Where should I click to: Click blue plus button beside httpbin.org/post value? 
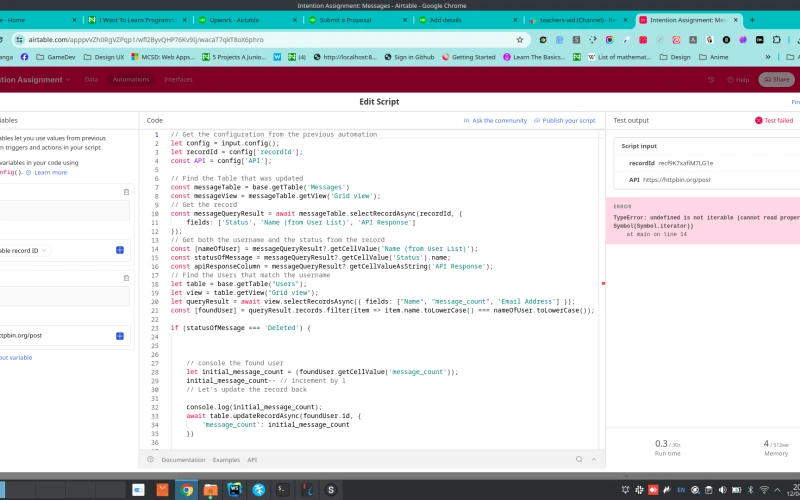point(120,336)
